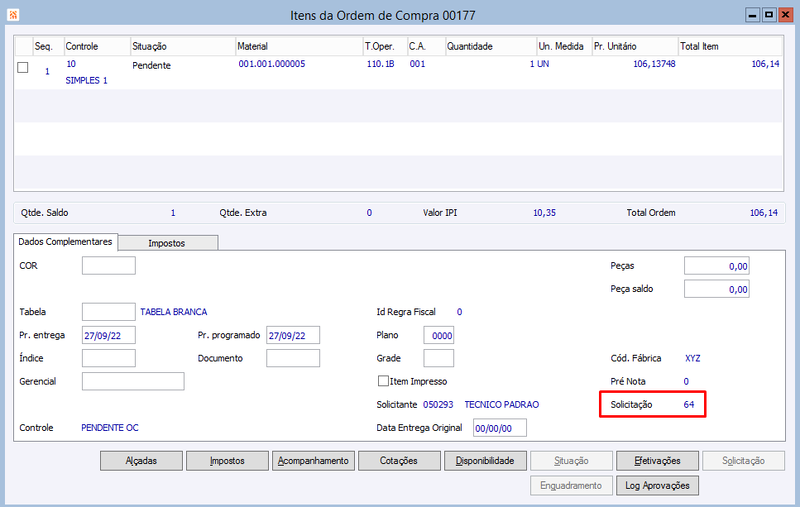
Task: Click the Plano field showing 0000
Action: tap(438, 335)
